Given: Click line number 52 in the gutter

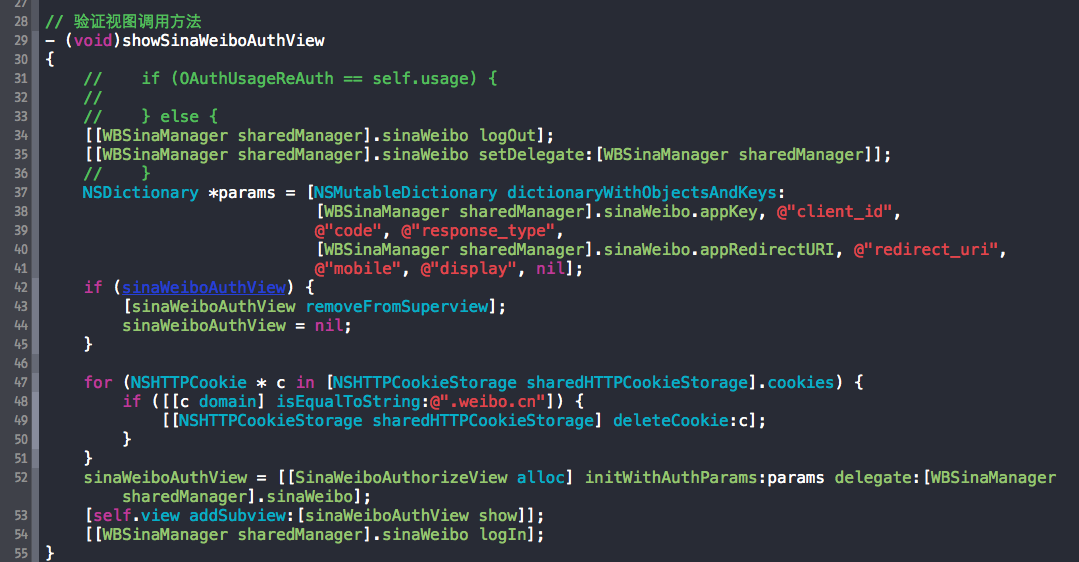Looking at the screenshot, I should tap(21, 477).
